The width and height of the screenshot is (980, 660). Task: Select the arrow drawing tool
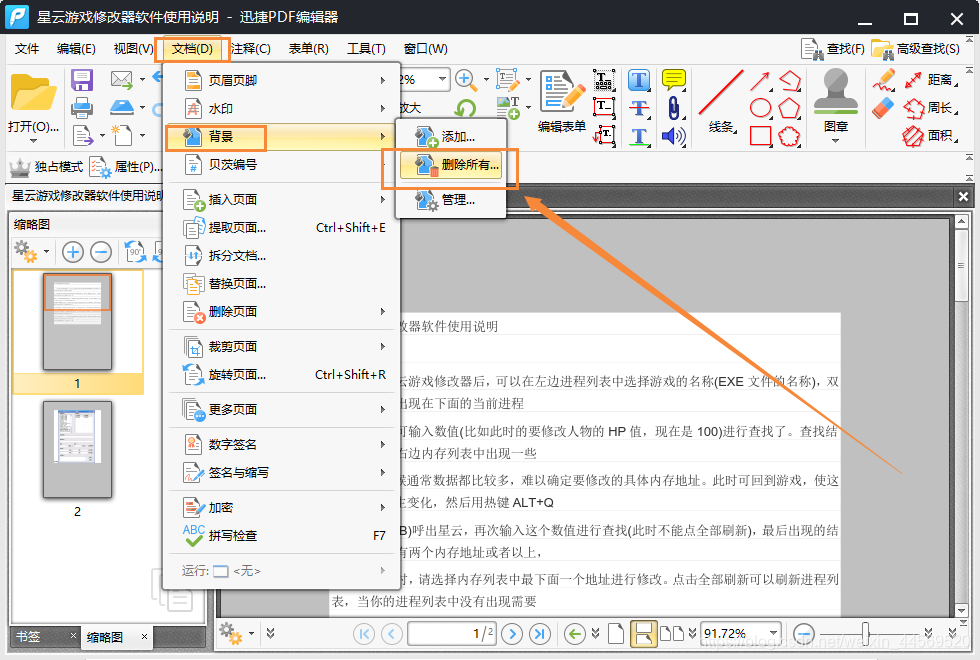760,81
